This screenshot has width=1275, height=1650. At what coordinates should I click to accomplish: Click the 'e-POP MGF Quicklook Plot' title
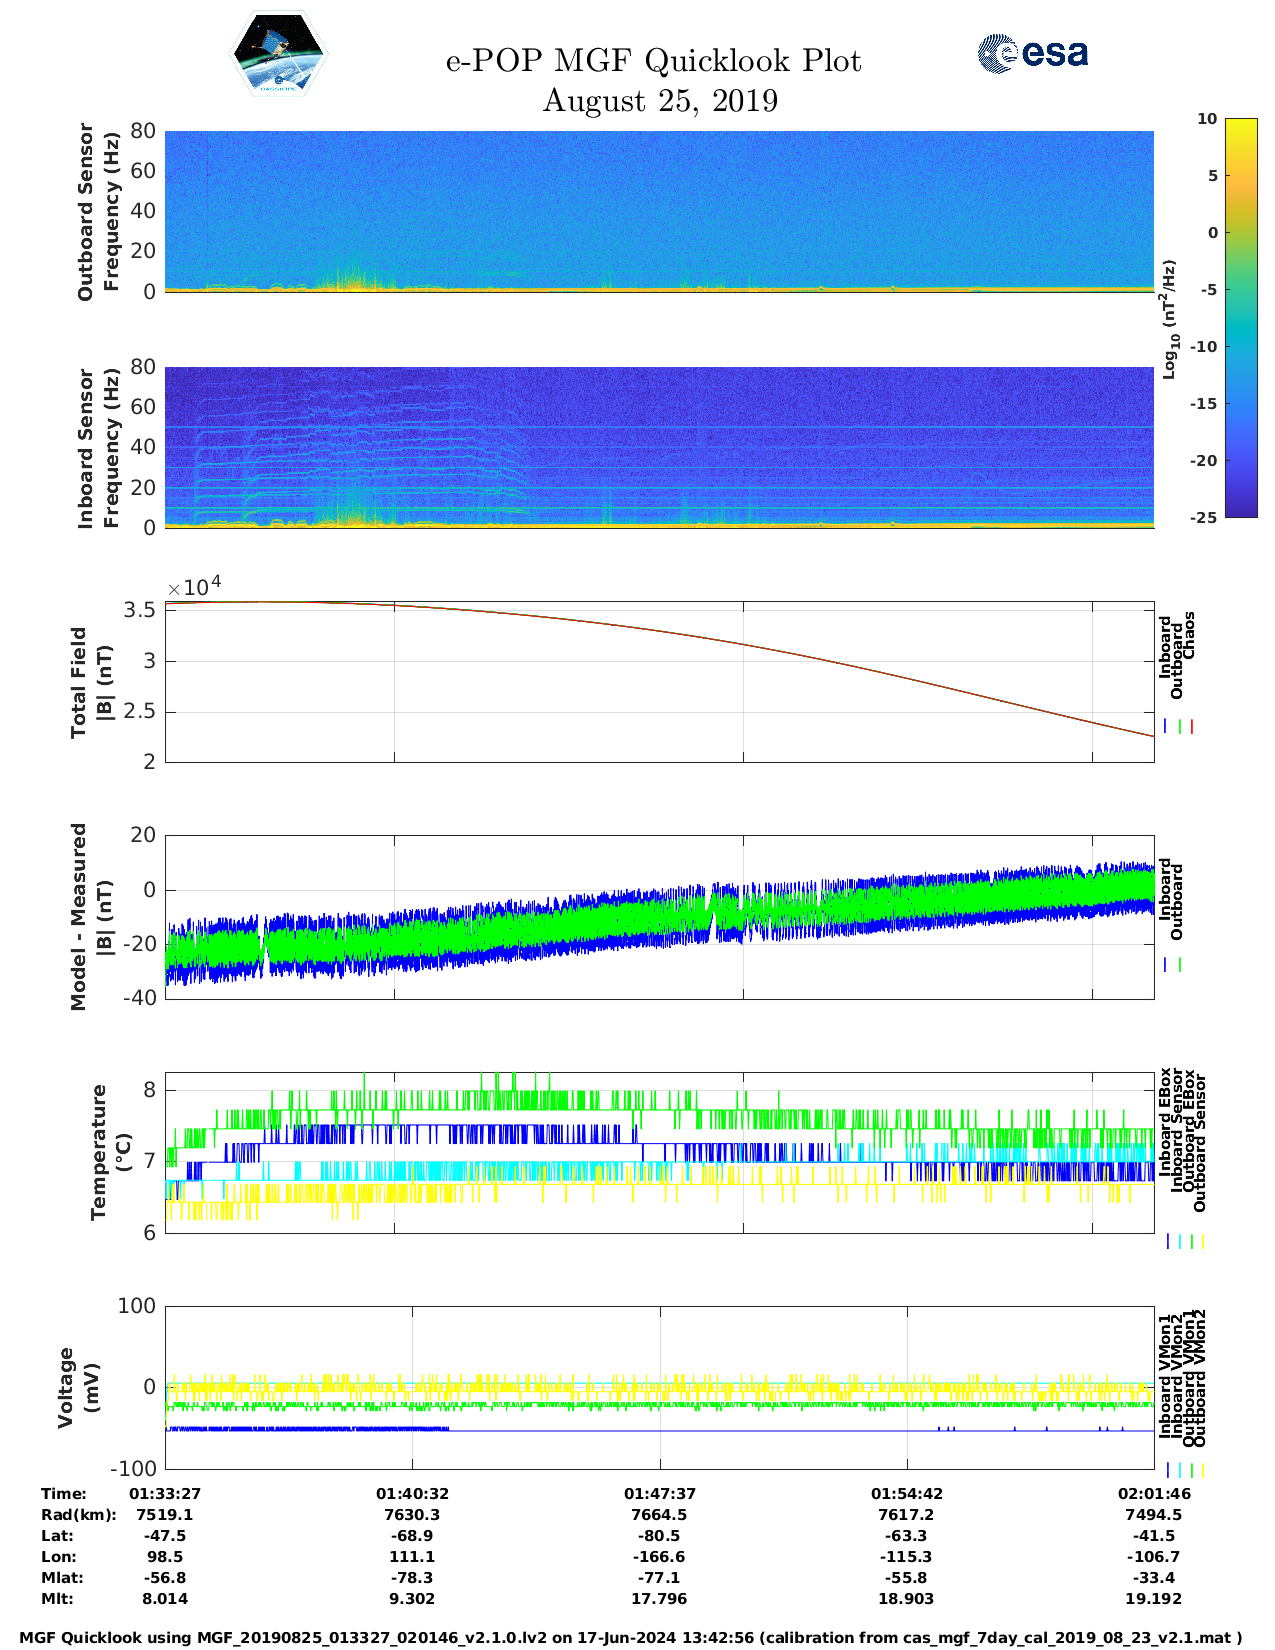pos(653,61)
